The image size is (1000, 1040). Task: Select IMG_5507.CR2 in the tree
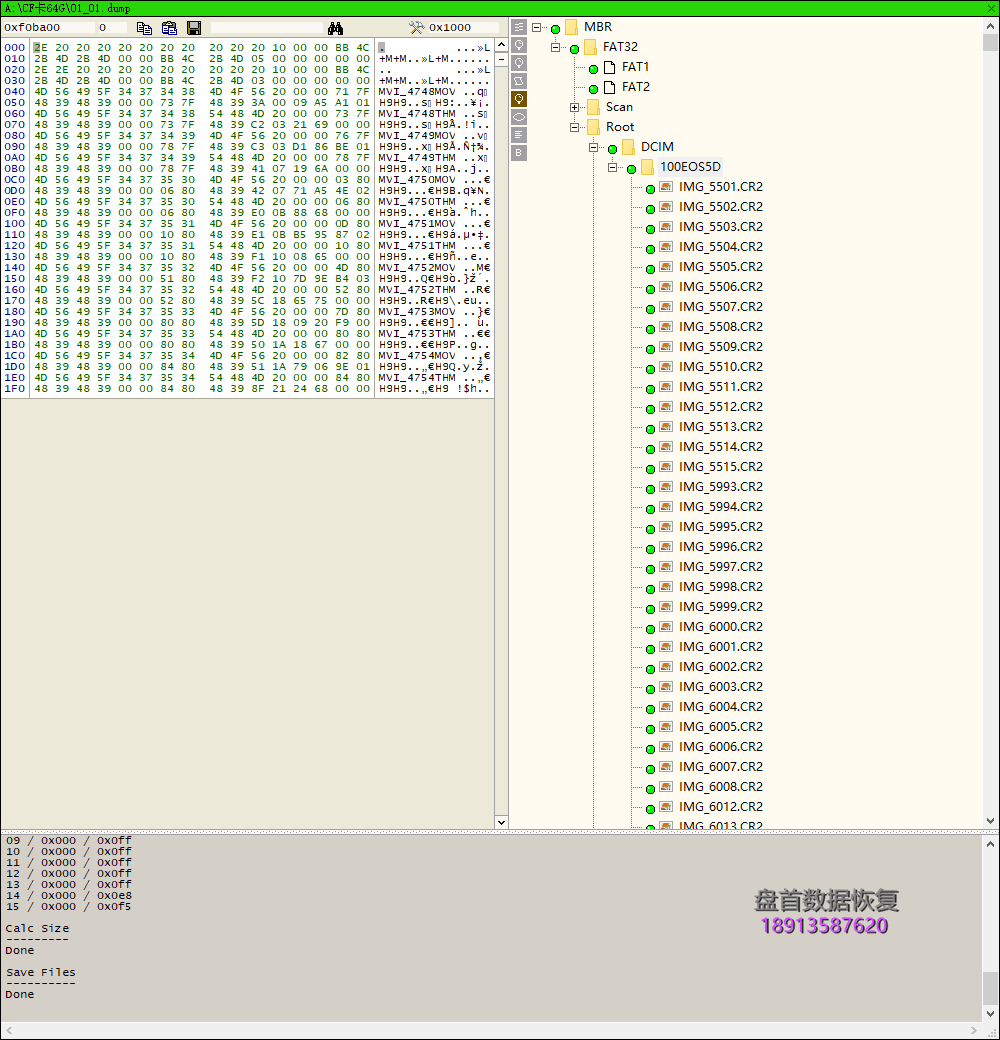[x=721, y=307]
